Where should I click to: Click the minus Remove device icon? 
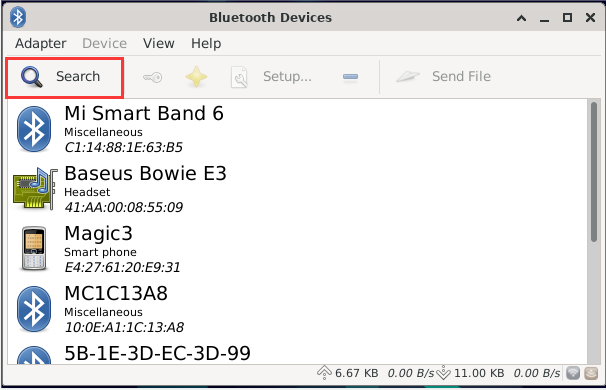(x=350, y=77)
